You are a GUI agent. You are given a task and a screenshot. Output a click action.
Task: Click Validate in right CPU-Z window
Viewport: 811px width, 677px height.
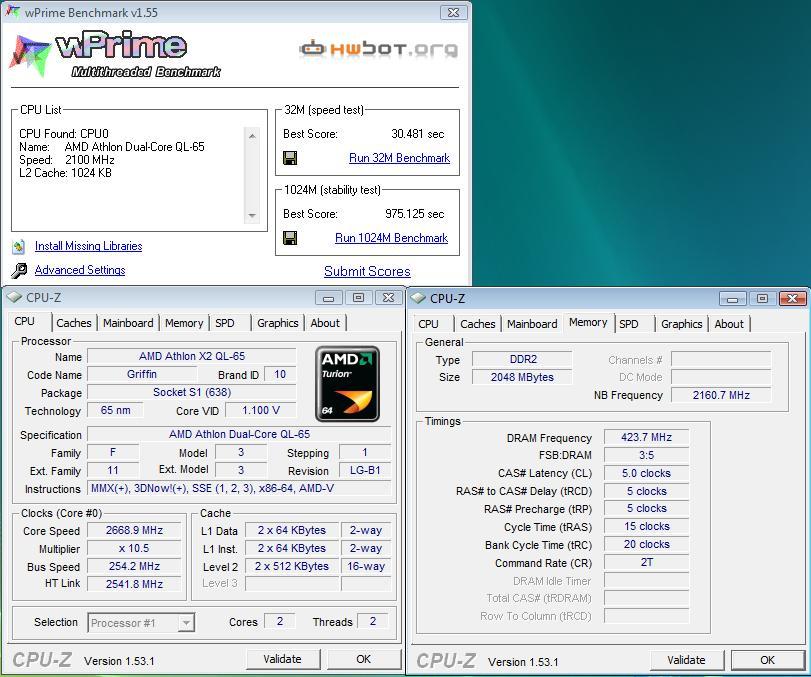(x=686, y=660)
